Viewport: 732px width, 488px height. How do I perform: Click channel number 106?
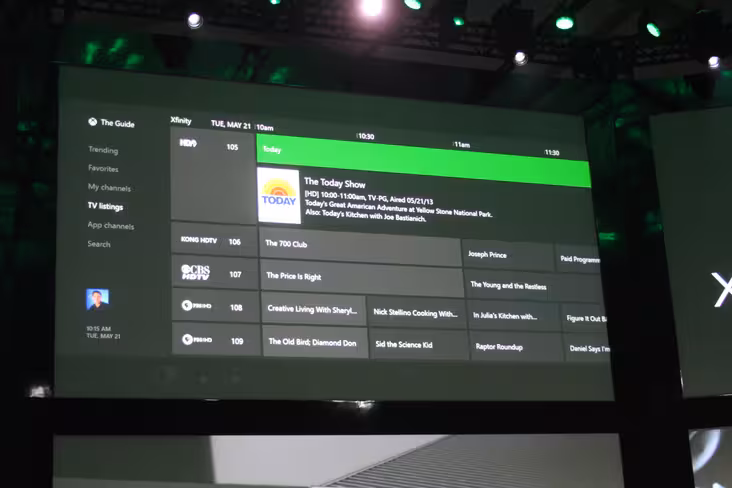coord(234,241)
